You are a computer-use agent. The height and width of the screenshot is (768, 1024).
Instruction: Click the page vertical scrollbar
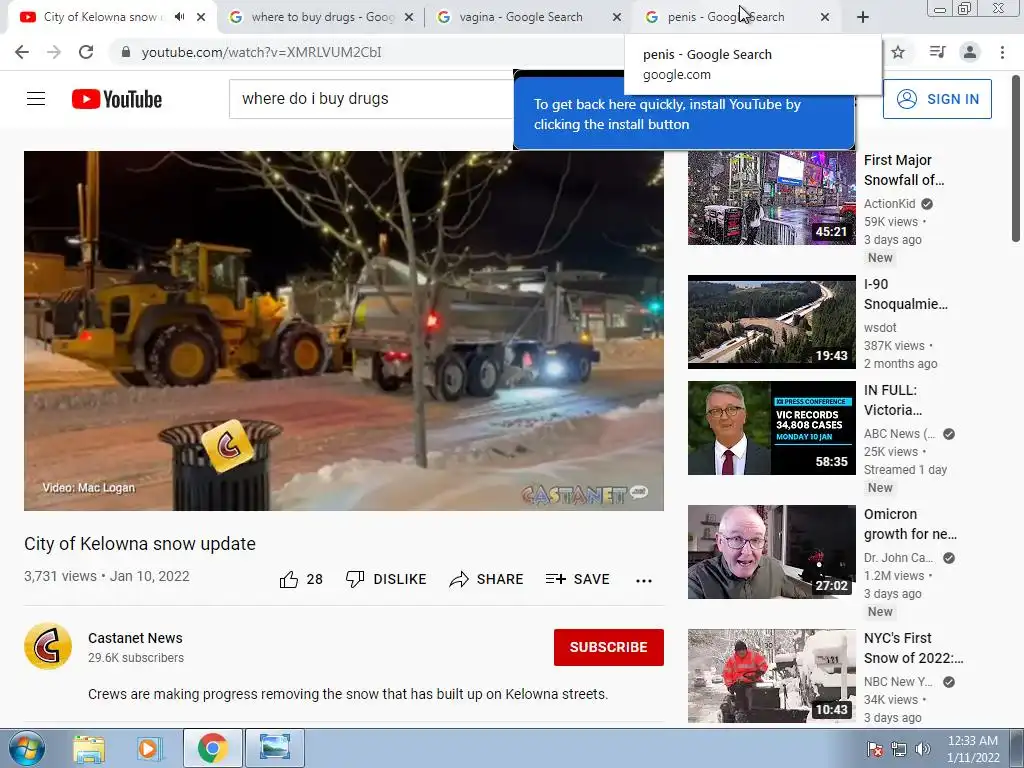click(x=1017, y=160)
